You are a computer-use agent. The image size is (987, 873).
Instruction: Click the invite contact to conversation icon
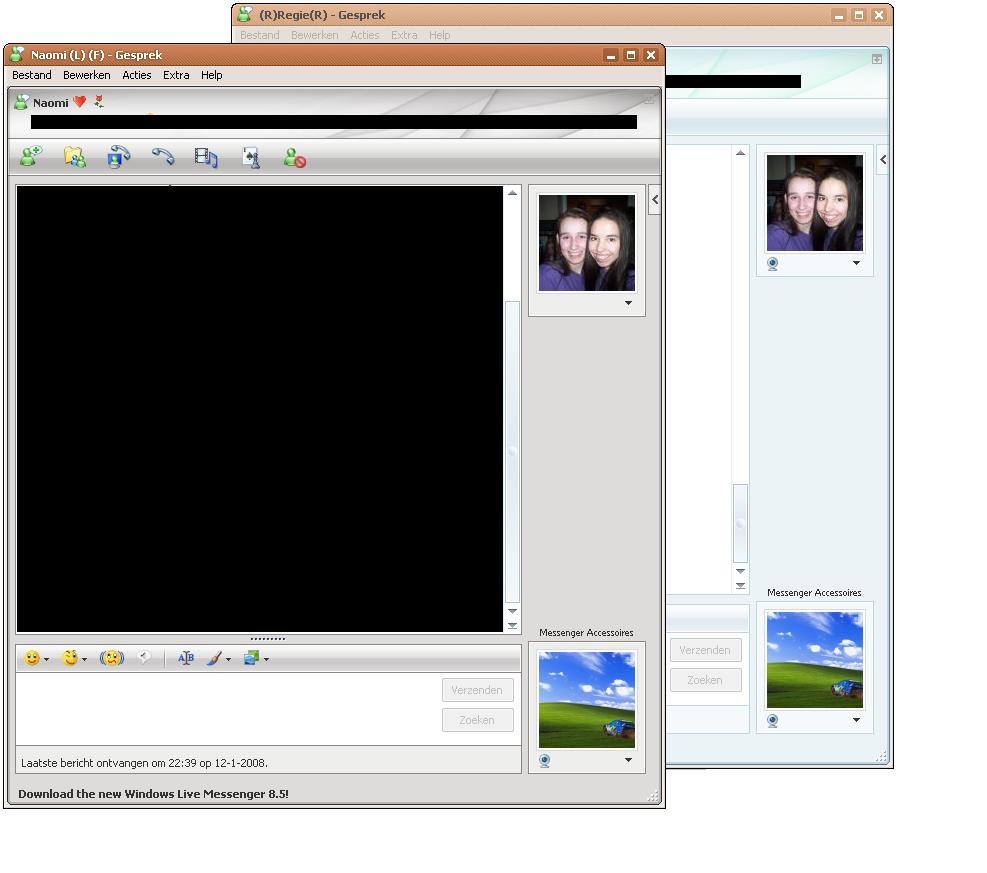[31, 157]
